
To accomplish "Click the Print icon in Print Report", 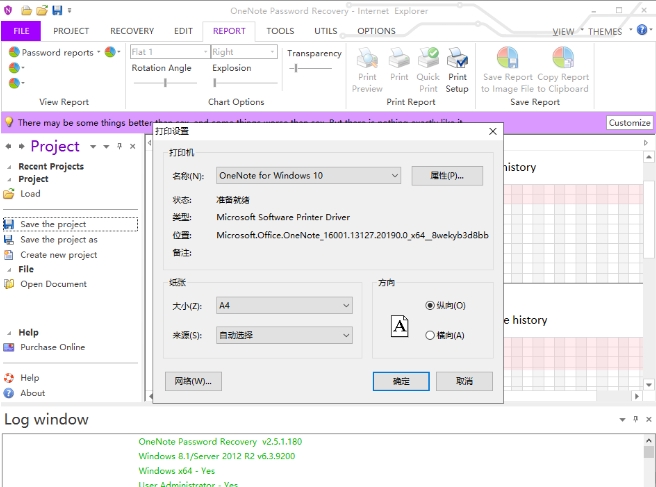I will (399, 58).
